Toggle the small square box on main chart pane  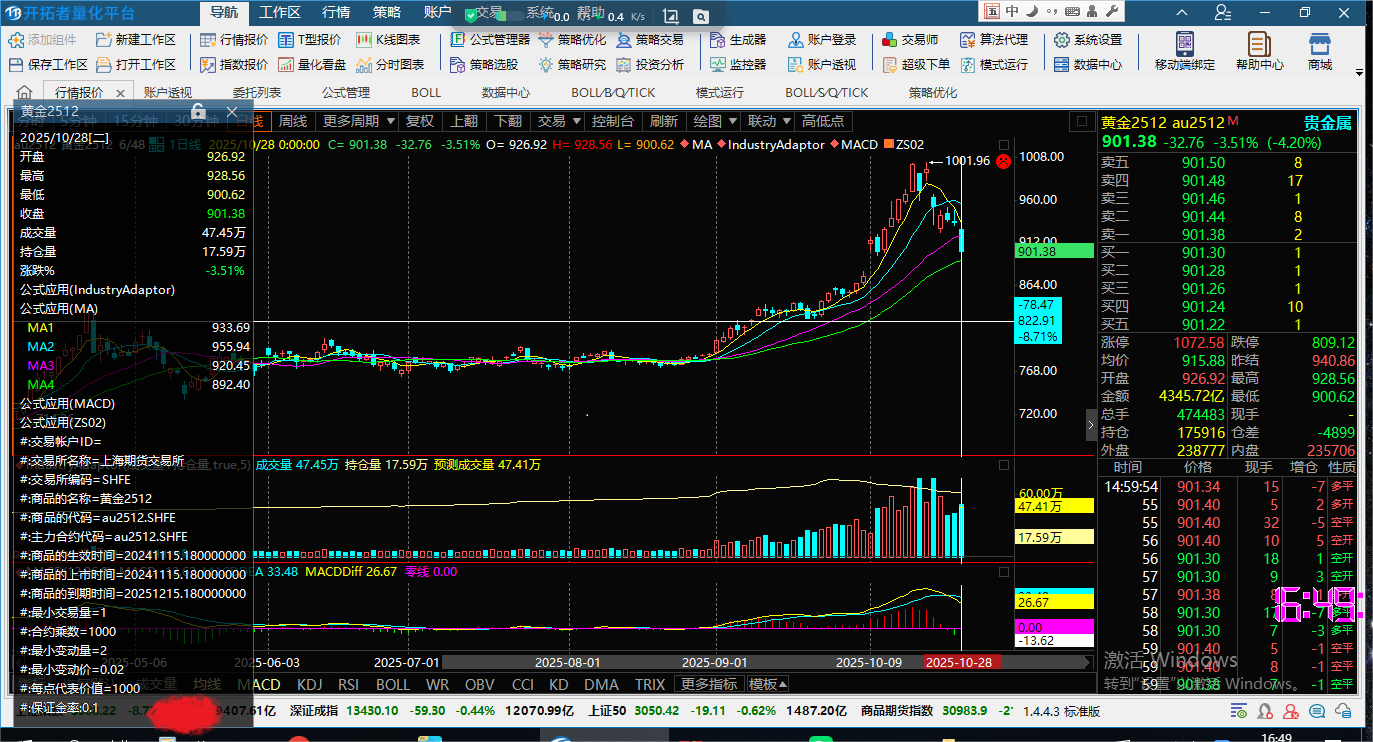[1080, 121]
